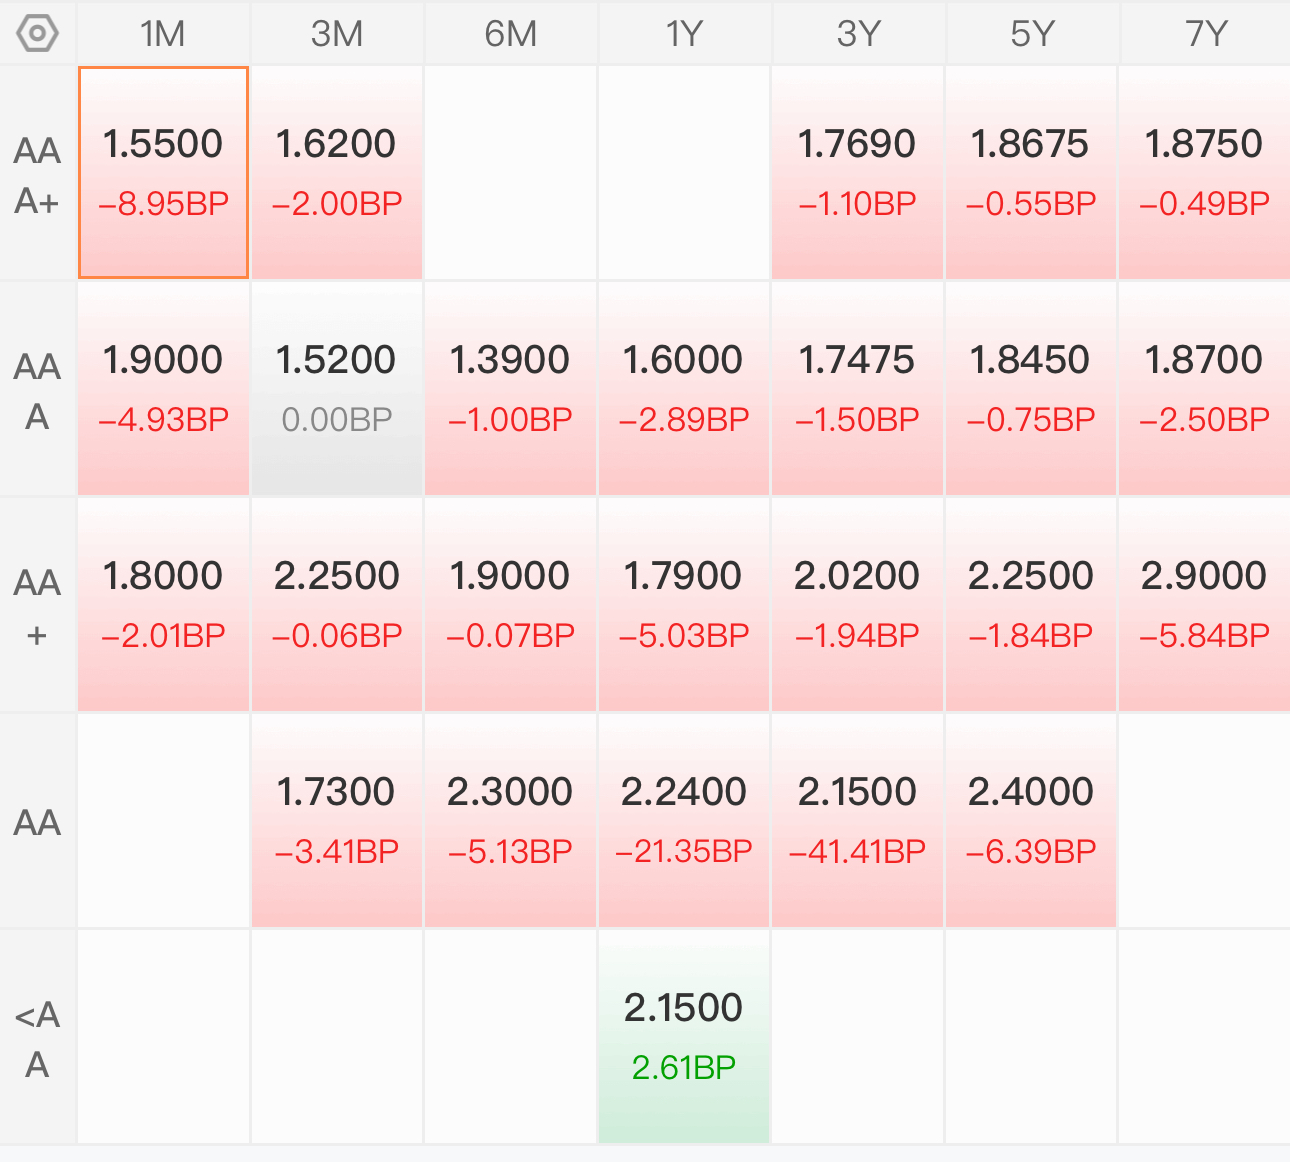Open AAA 1M cell 1.9000
Viewport: 1290px width, 1162px height.
tap(163, 389)
